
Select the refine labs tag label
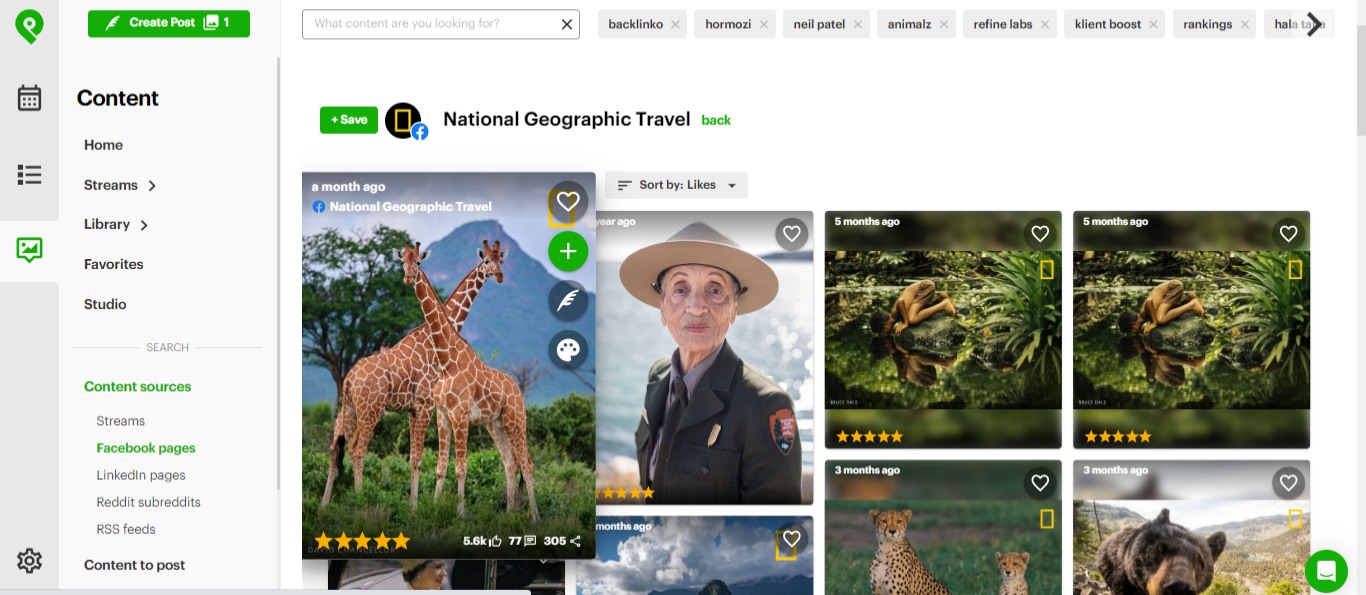click(x=1003, y=24)
